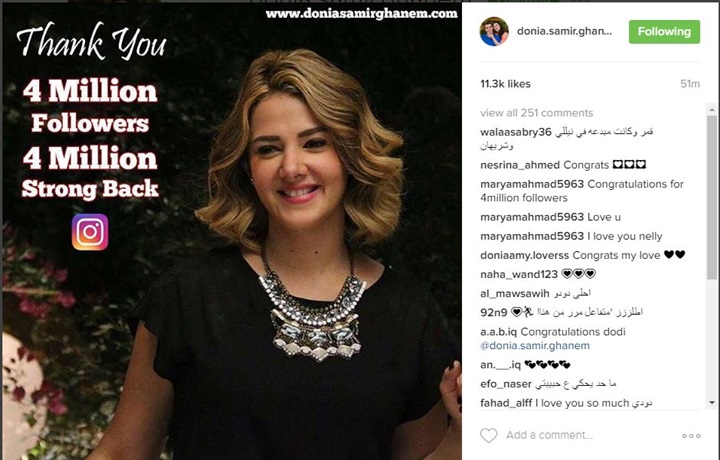Click the scrollbar down arrow in comments

[712, 403]
